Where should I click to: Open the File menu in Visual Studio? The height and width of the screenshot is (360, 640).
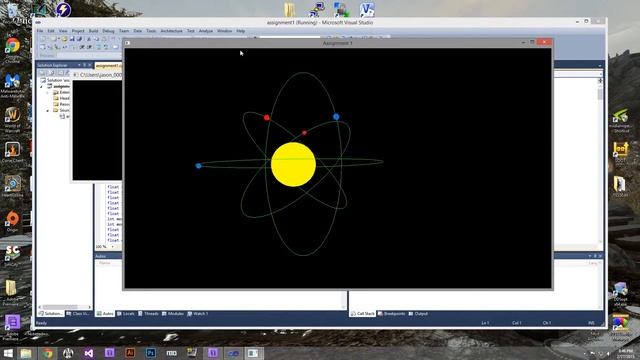(x=40, y=31)
